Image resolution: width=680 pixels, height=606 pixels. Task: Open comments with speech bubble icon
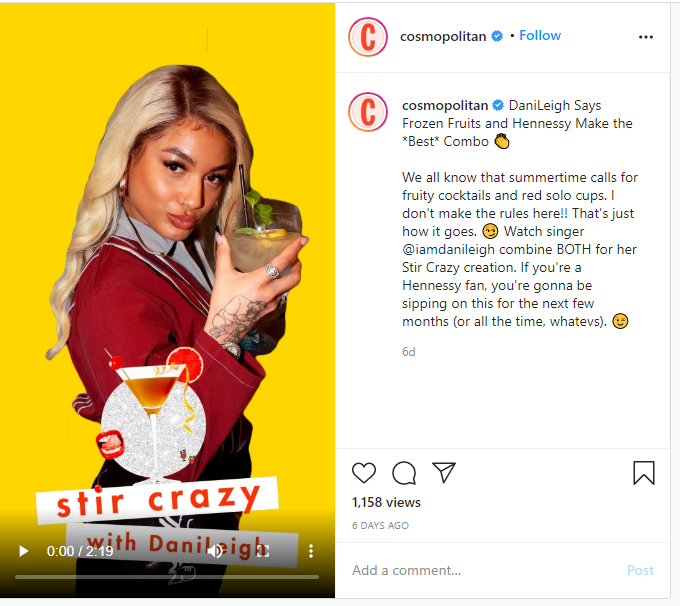pos(404,473)
